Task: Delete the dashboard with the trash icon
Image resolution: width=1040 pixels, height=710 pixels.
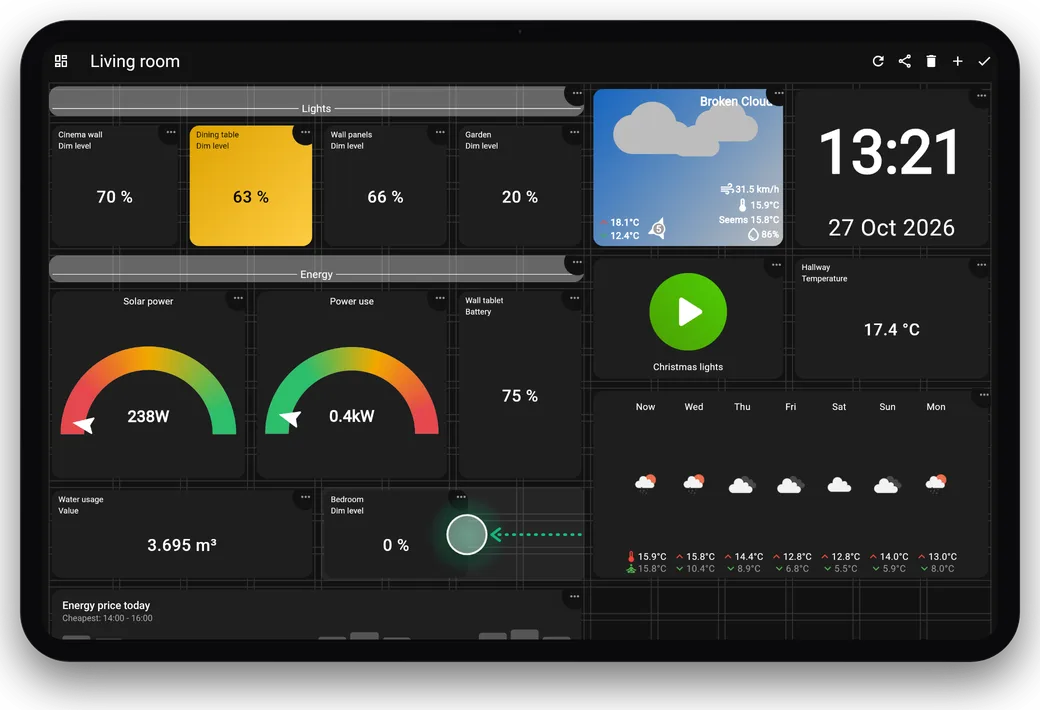Action: point(931,61)
